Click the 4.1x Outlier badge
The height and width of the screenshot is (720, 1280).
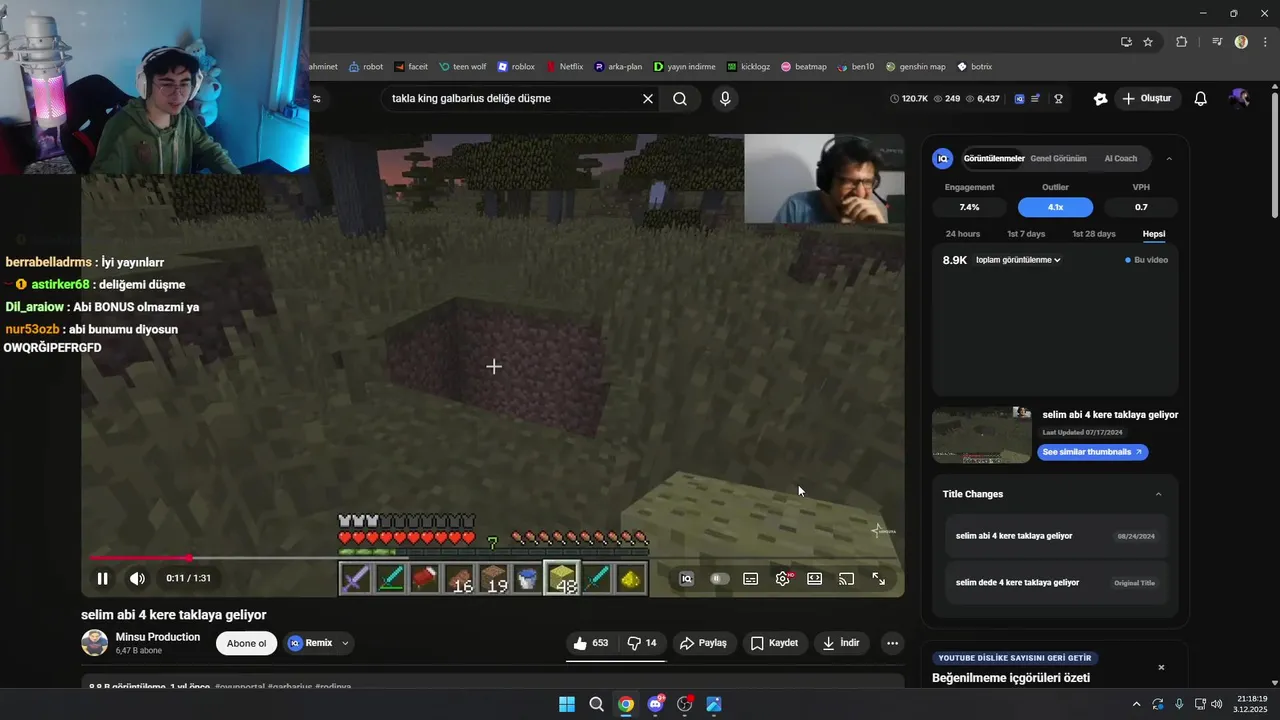(x=1055, y=207)
